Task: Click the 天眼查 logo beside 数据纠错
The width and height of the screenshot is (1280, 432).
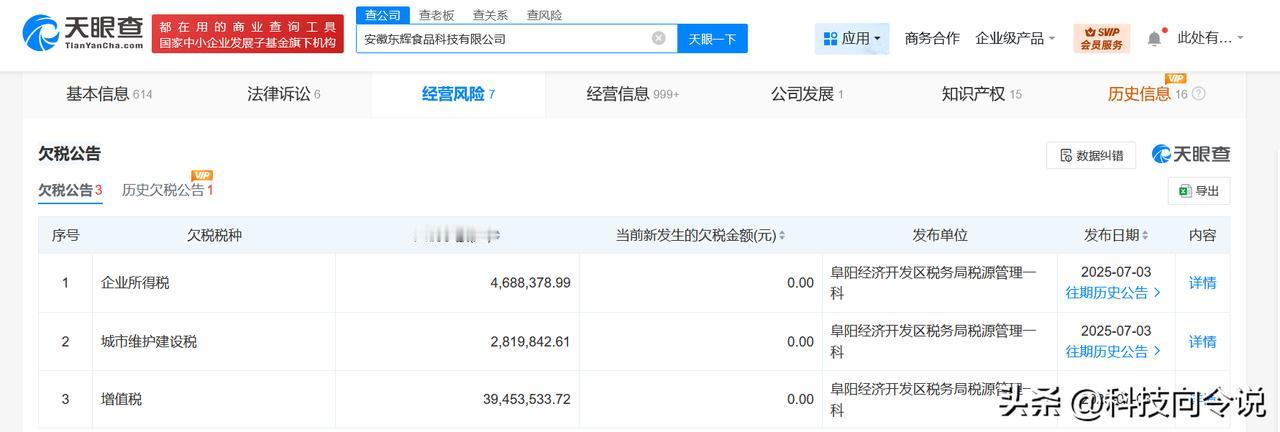Action: 1191,154
